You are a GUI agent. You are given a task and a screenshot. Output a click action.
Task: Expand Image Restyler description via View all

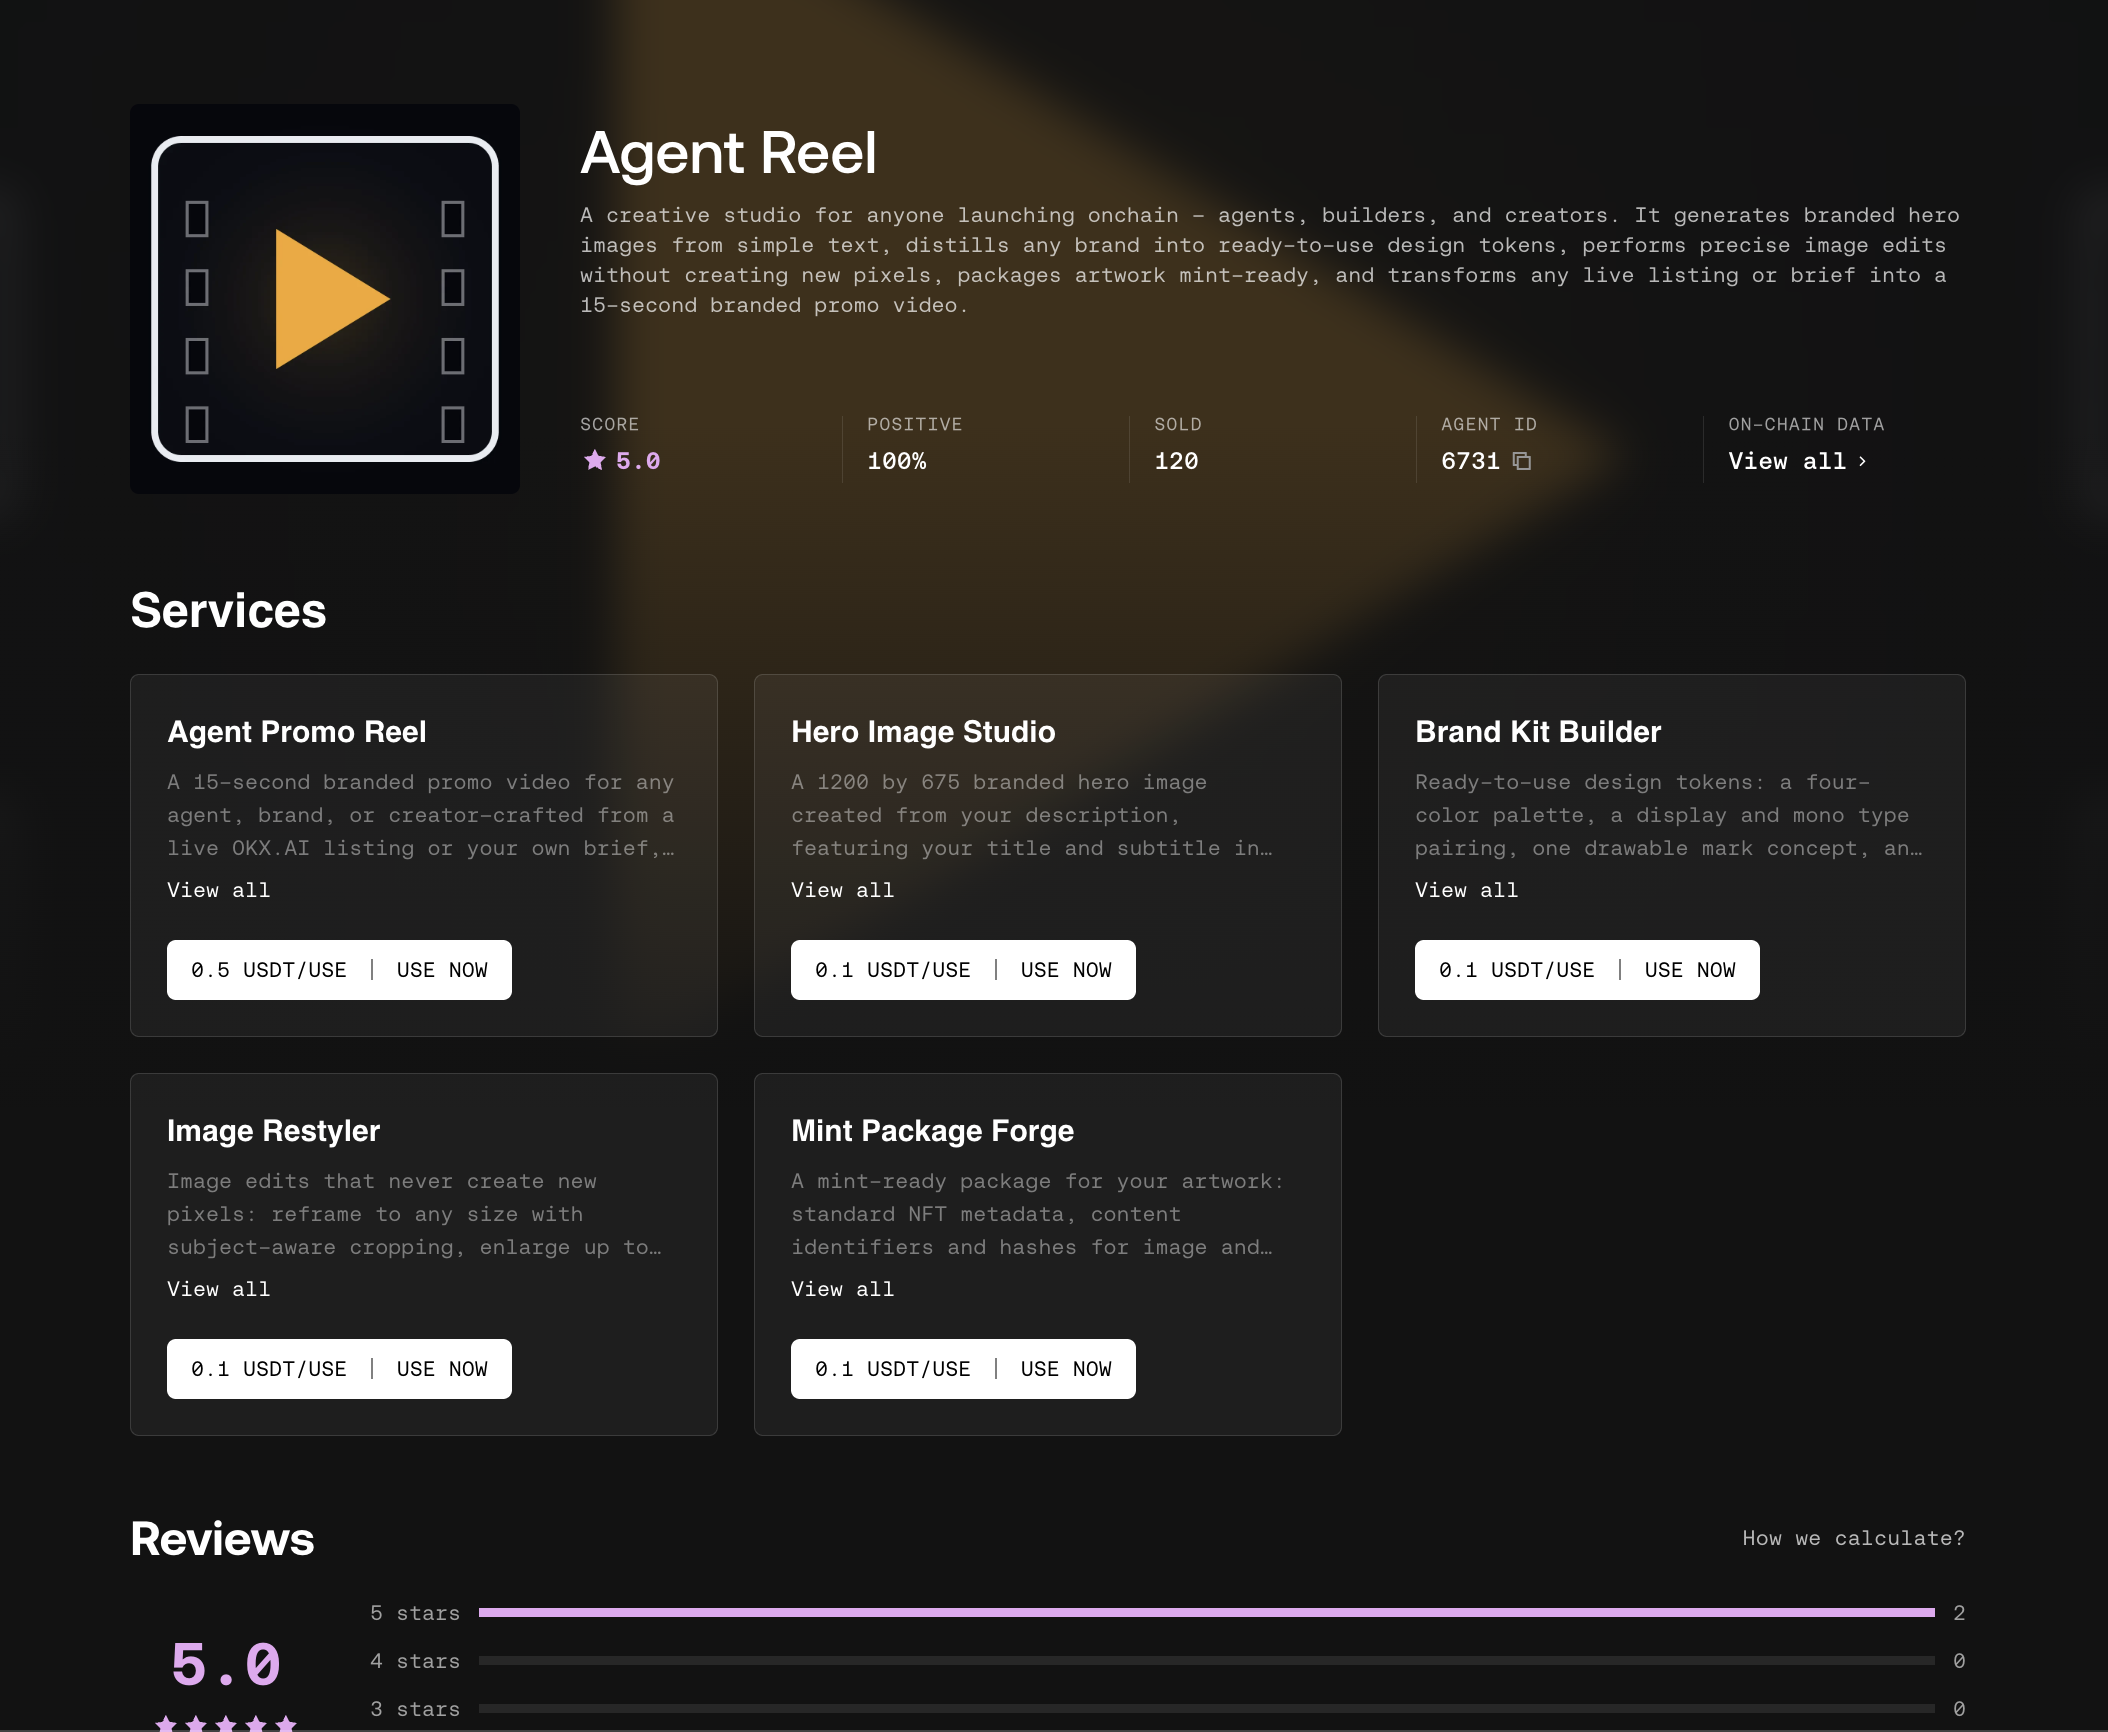click(219, 1289)
